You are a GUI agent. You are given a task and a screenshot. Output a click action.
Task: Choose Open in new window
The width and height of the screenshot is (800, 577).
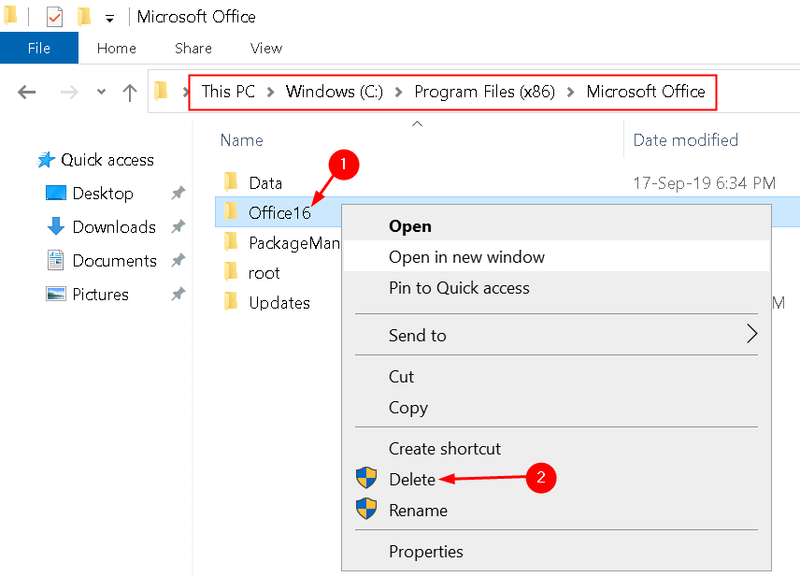click(x=556, y=257)
